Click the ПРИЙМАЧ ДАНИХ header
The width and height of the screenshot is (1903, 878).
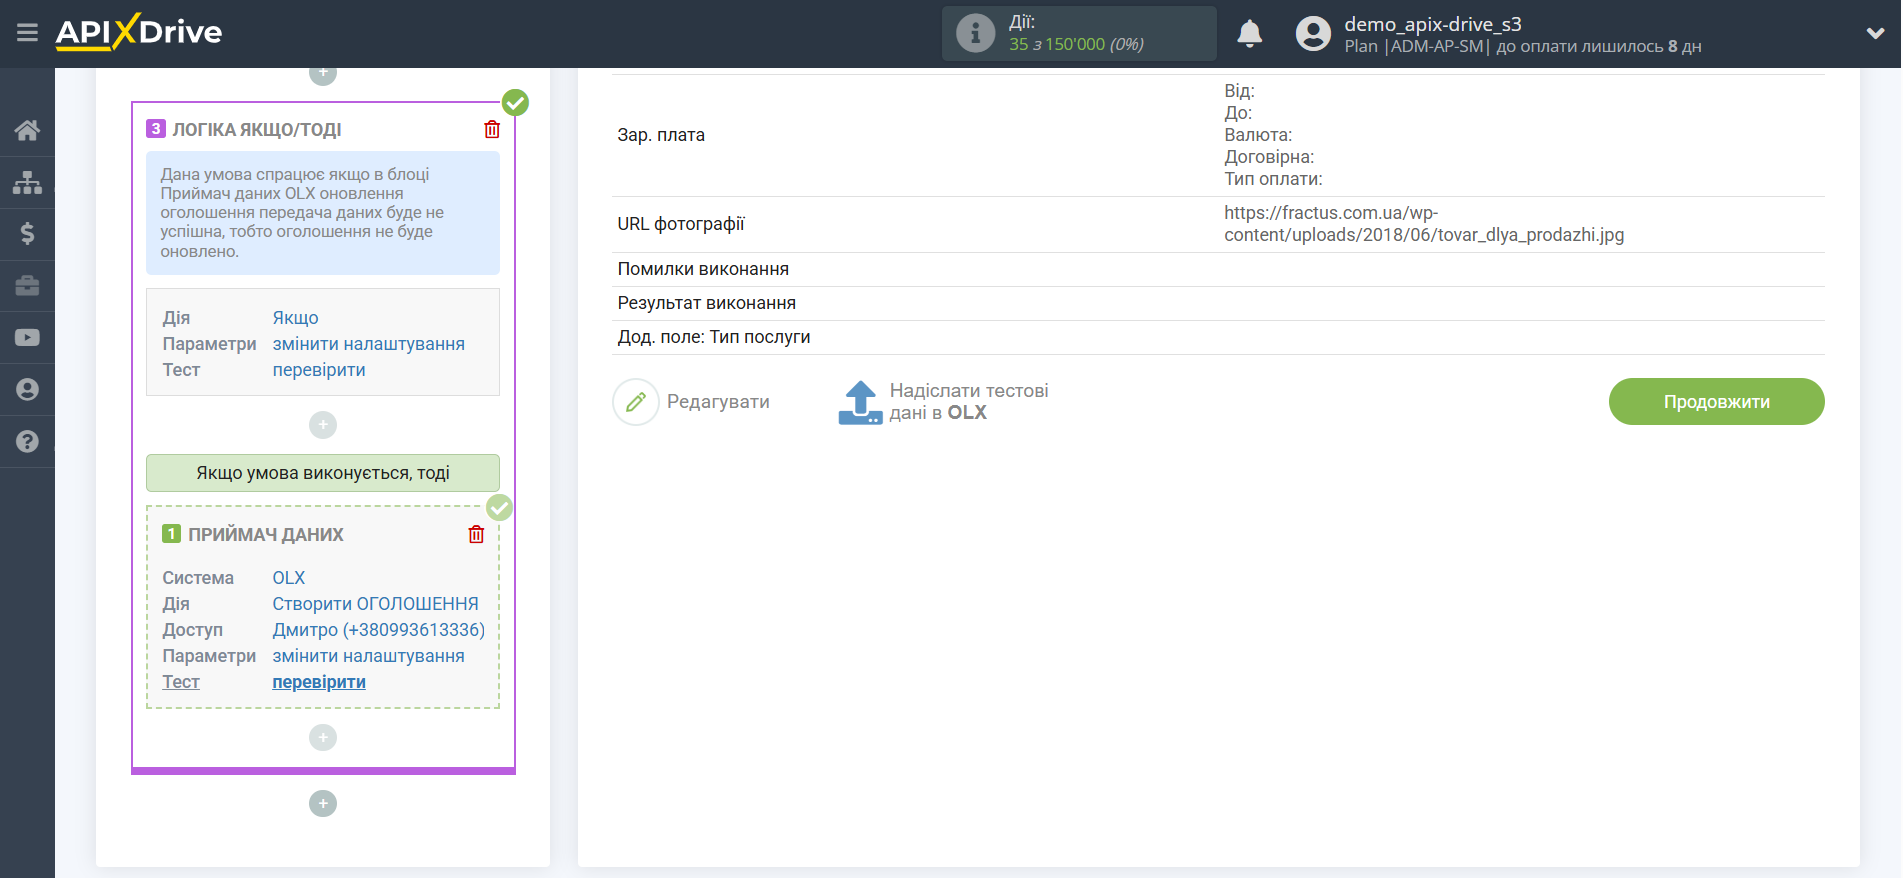pyautogui.click(x=266, y=535)
